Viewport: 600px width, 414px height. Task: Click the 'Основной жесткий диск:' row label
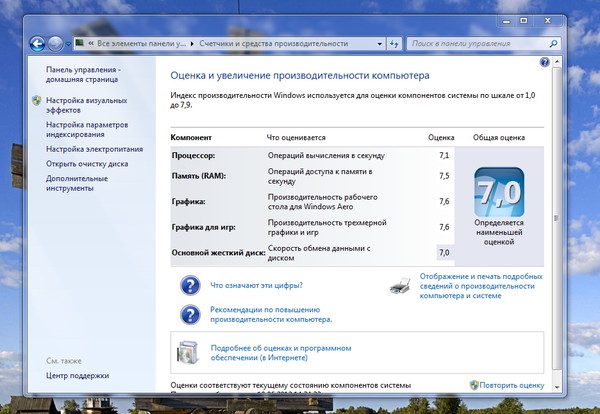[x=218, y=253]
